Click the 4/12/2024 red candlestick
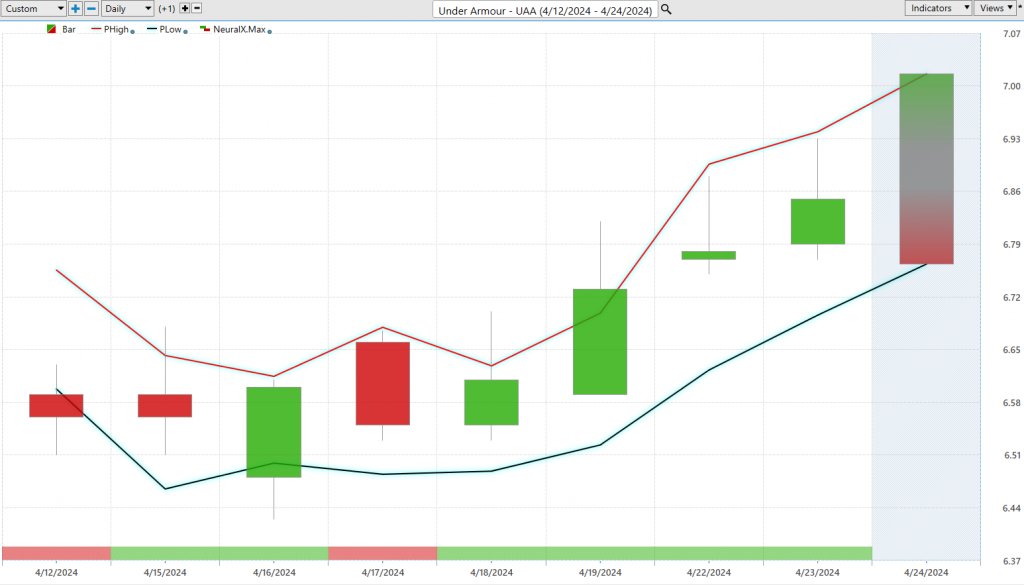 click(56, 405)
